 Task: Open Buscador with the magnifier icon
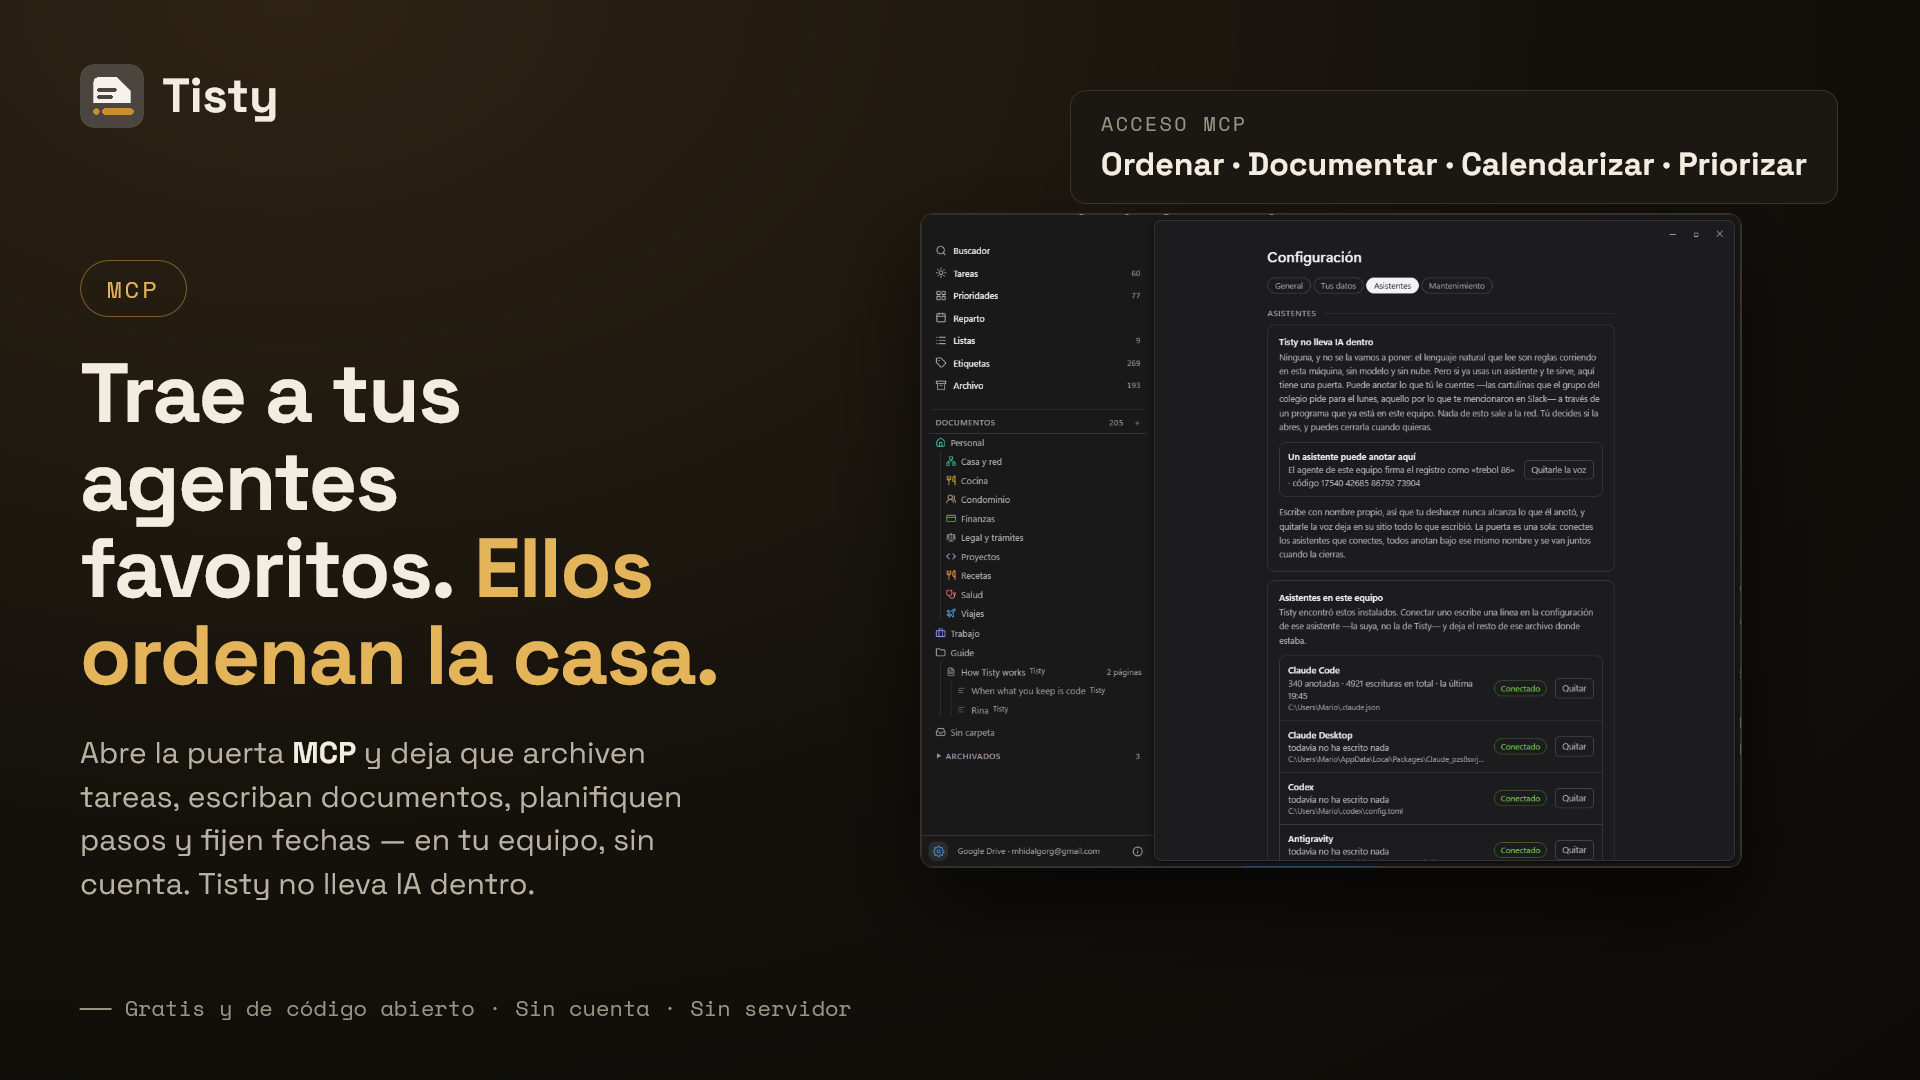point(941,251)
